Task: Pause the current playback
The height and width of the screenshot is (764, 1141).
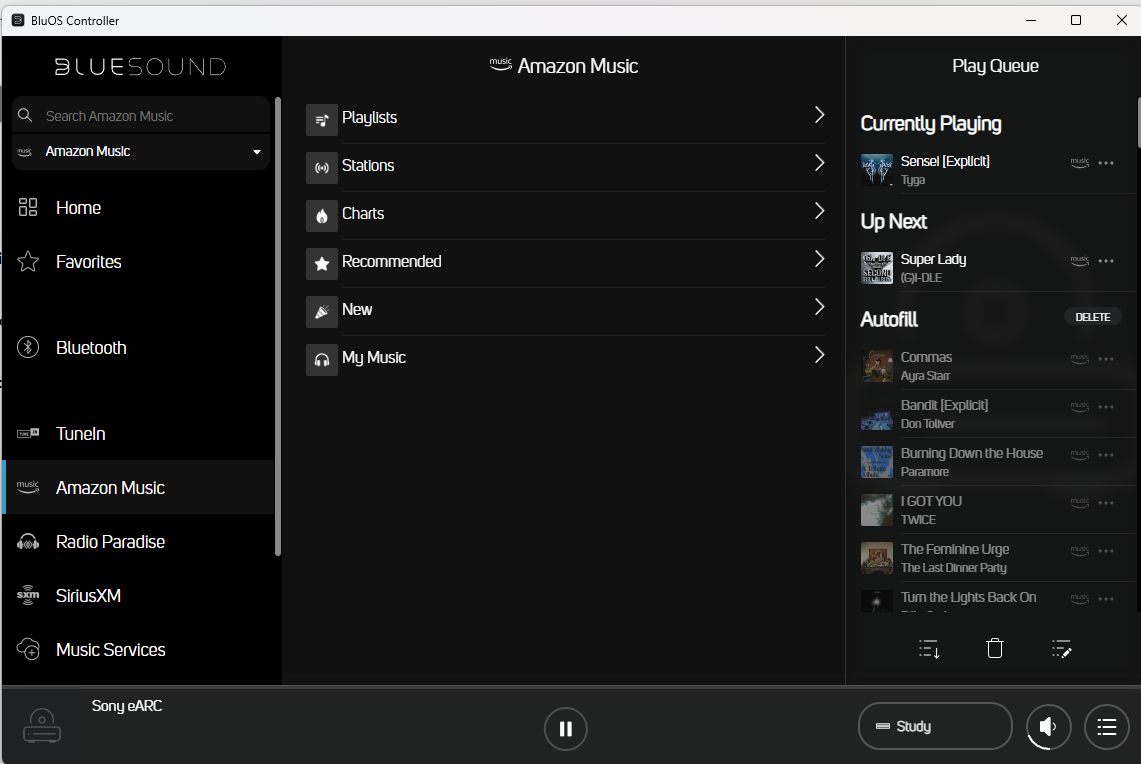Action: [x=565, y=728]
